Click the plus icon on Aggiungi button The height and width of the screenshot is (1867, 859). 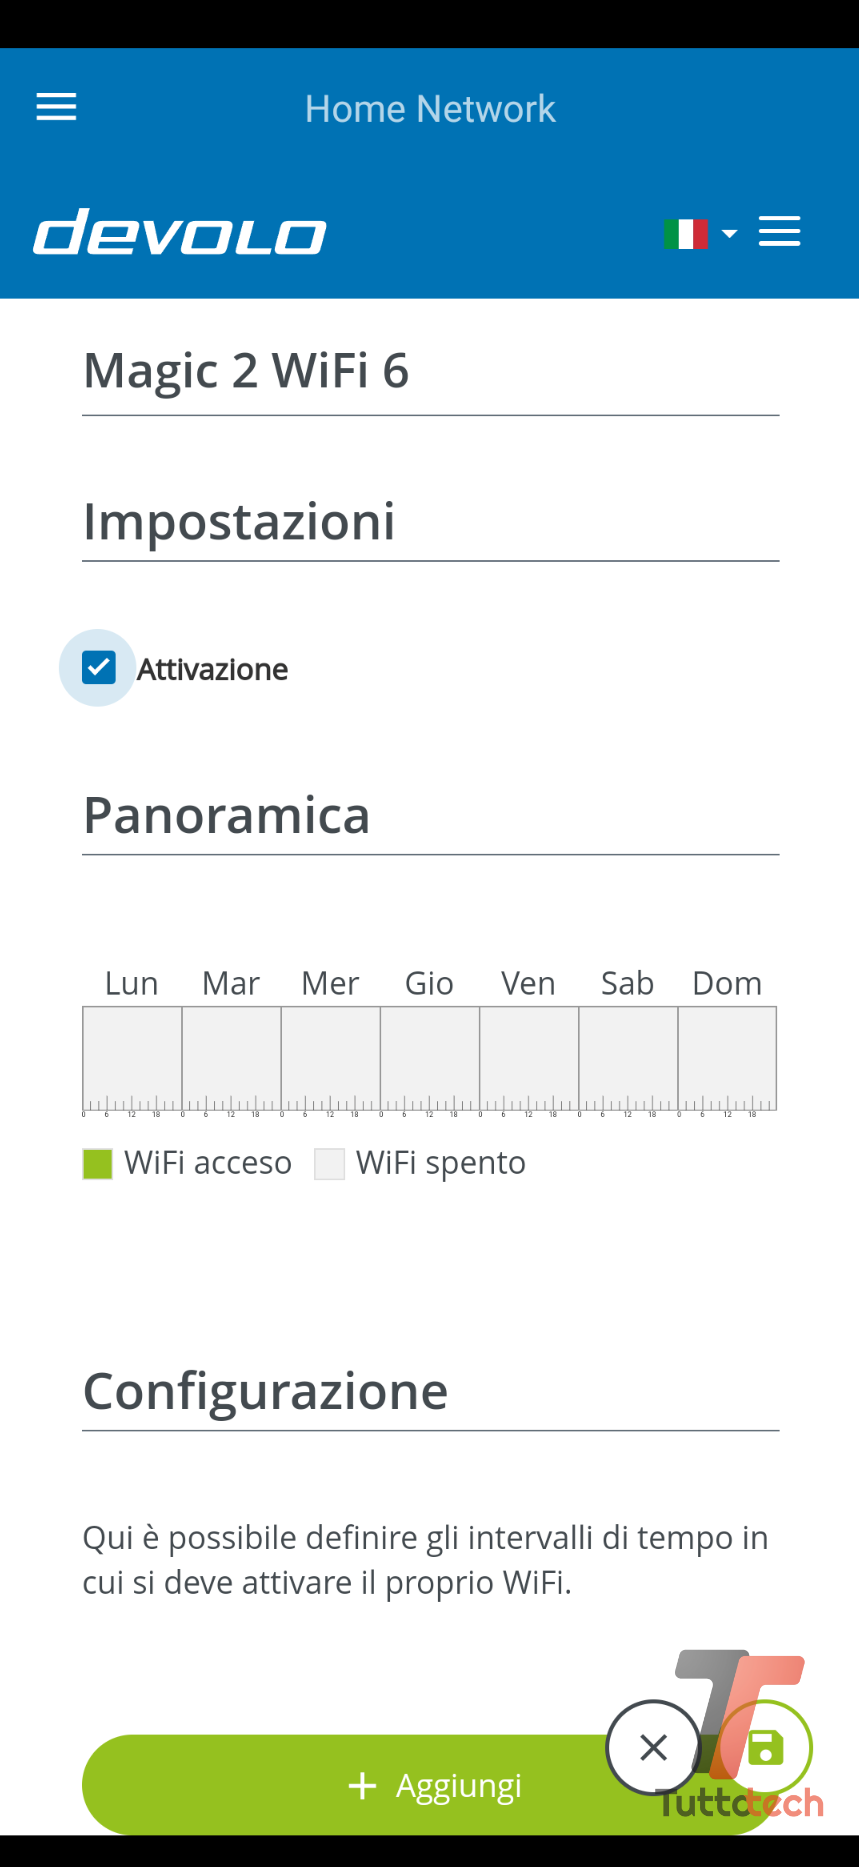tap(362, 1786)
